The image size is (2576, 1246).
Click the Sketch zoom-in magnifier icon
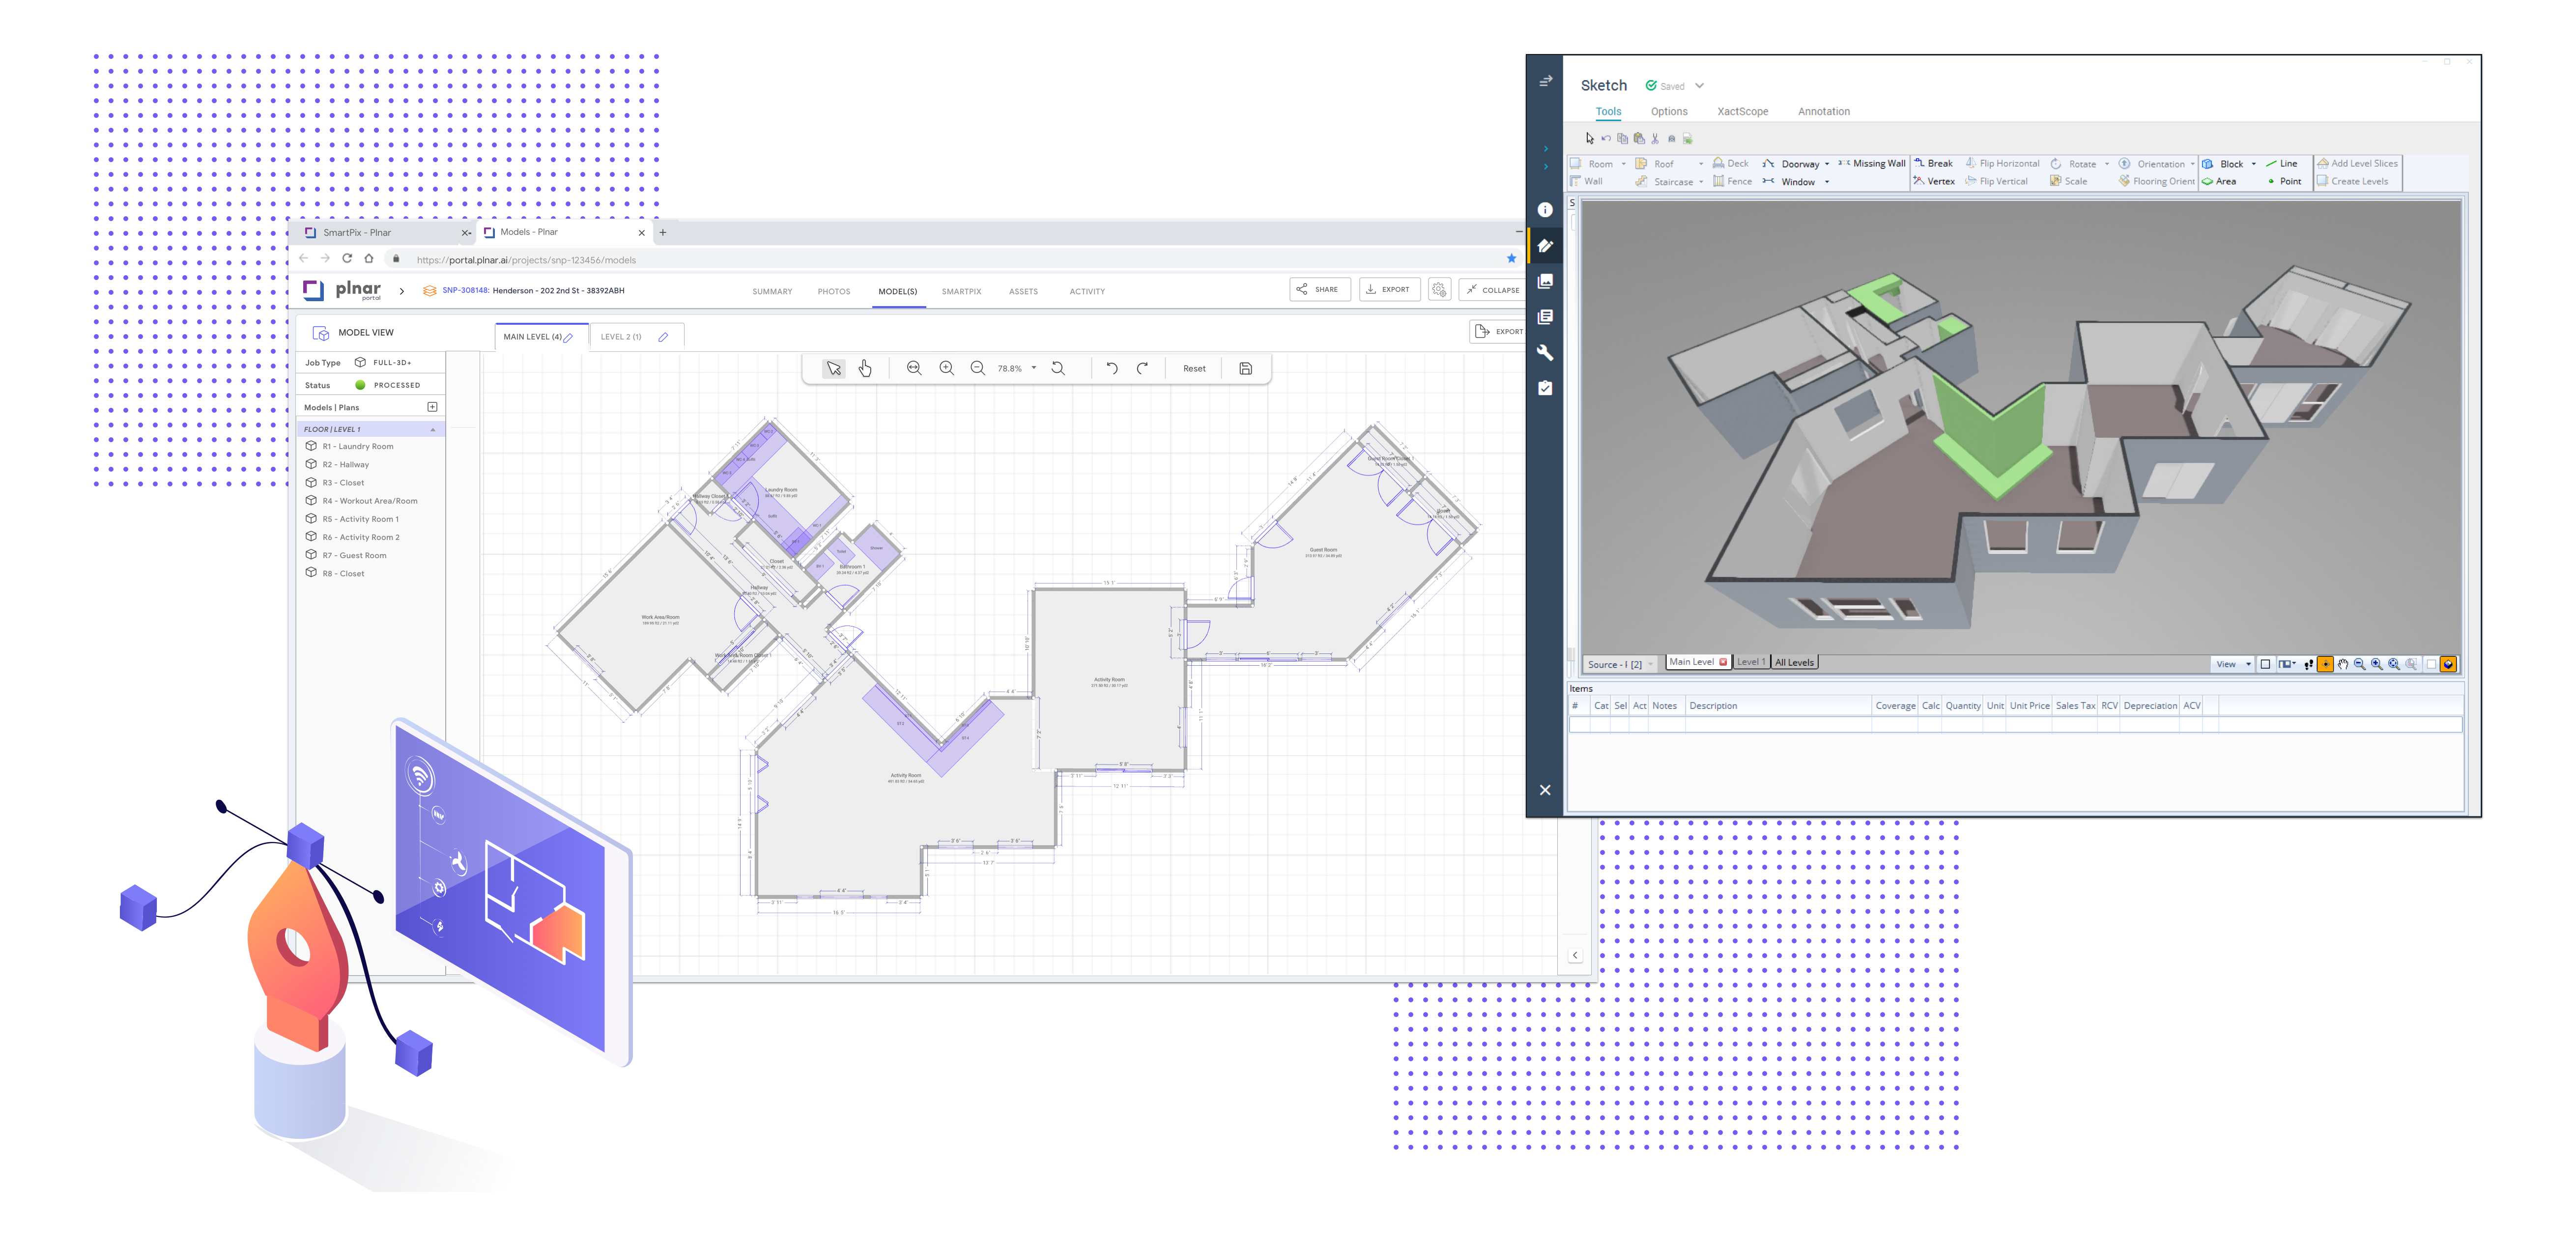[x=2377, y=664]
